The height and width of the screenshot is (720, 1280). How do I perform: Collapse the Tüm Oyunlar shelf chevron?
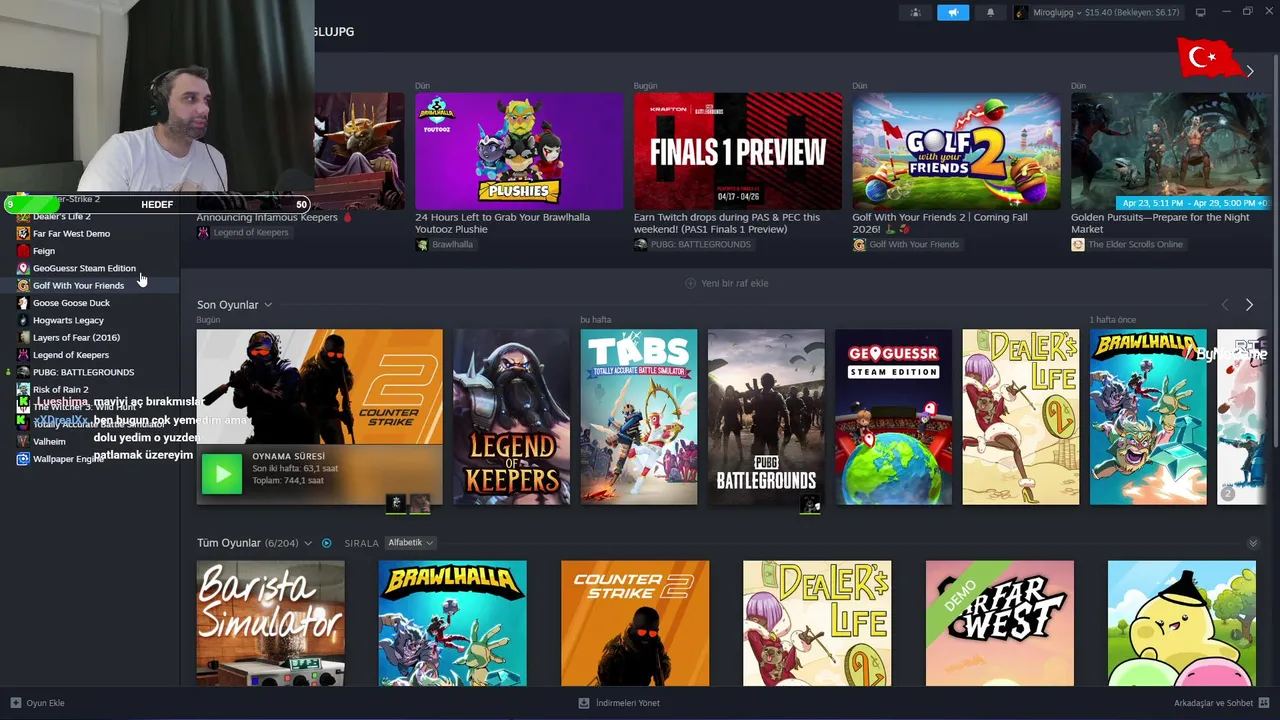[x=1253, y=543]
